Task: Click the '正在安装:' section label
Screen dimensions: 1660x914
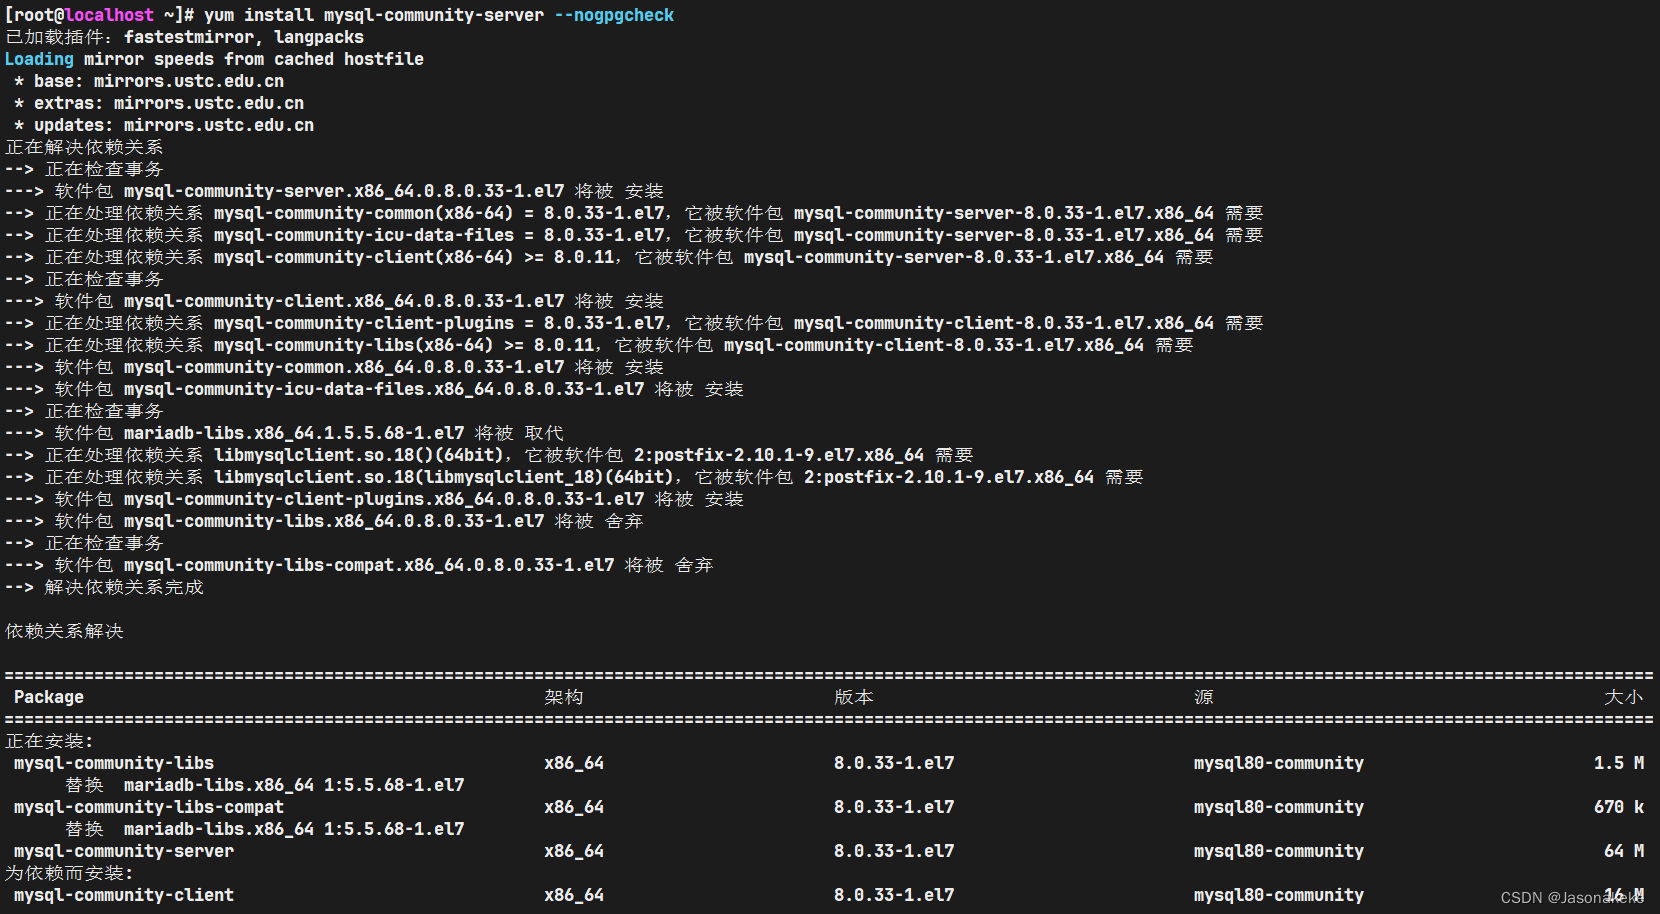Action: 49,741
